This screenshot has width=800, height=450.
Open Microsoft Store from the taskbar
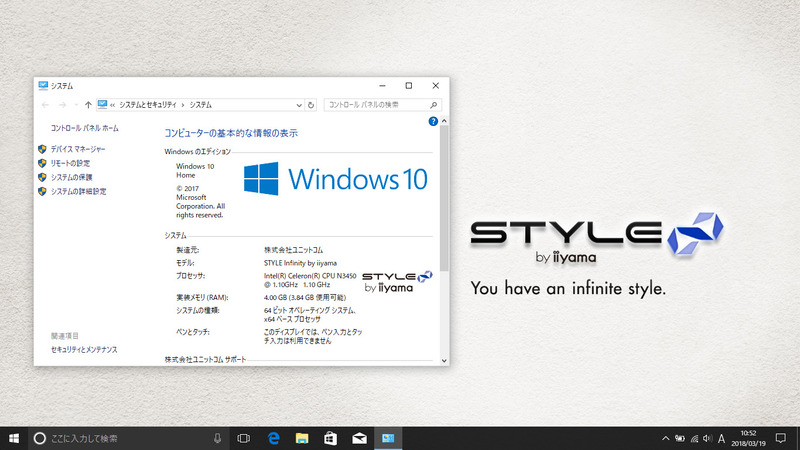point(331,438)
